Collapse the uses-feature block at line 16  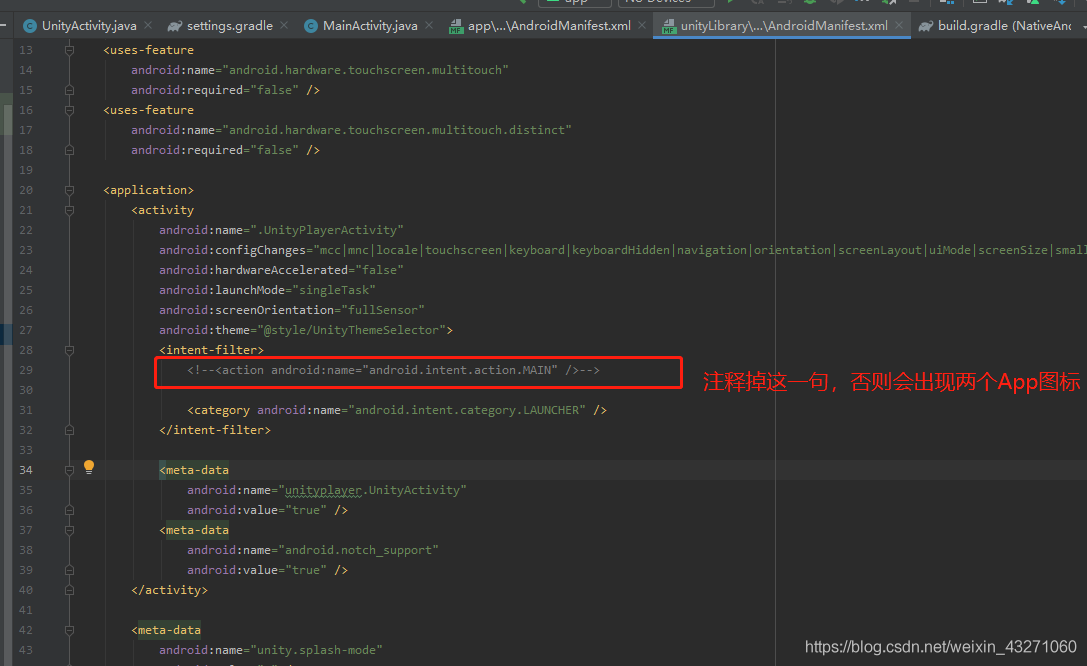[x=69, y=110]
